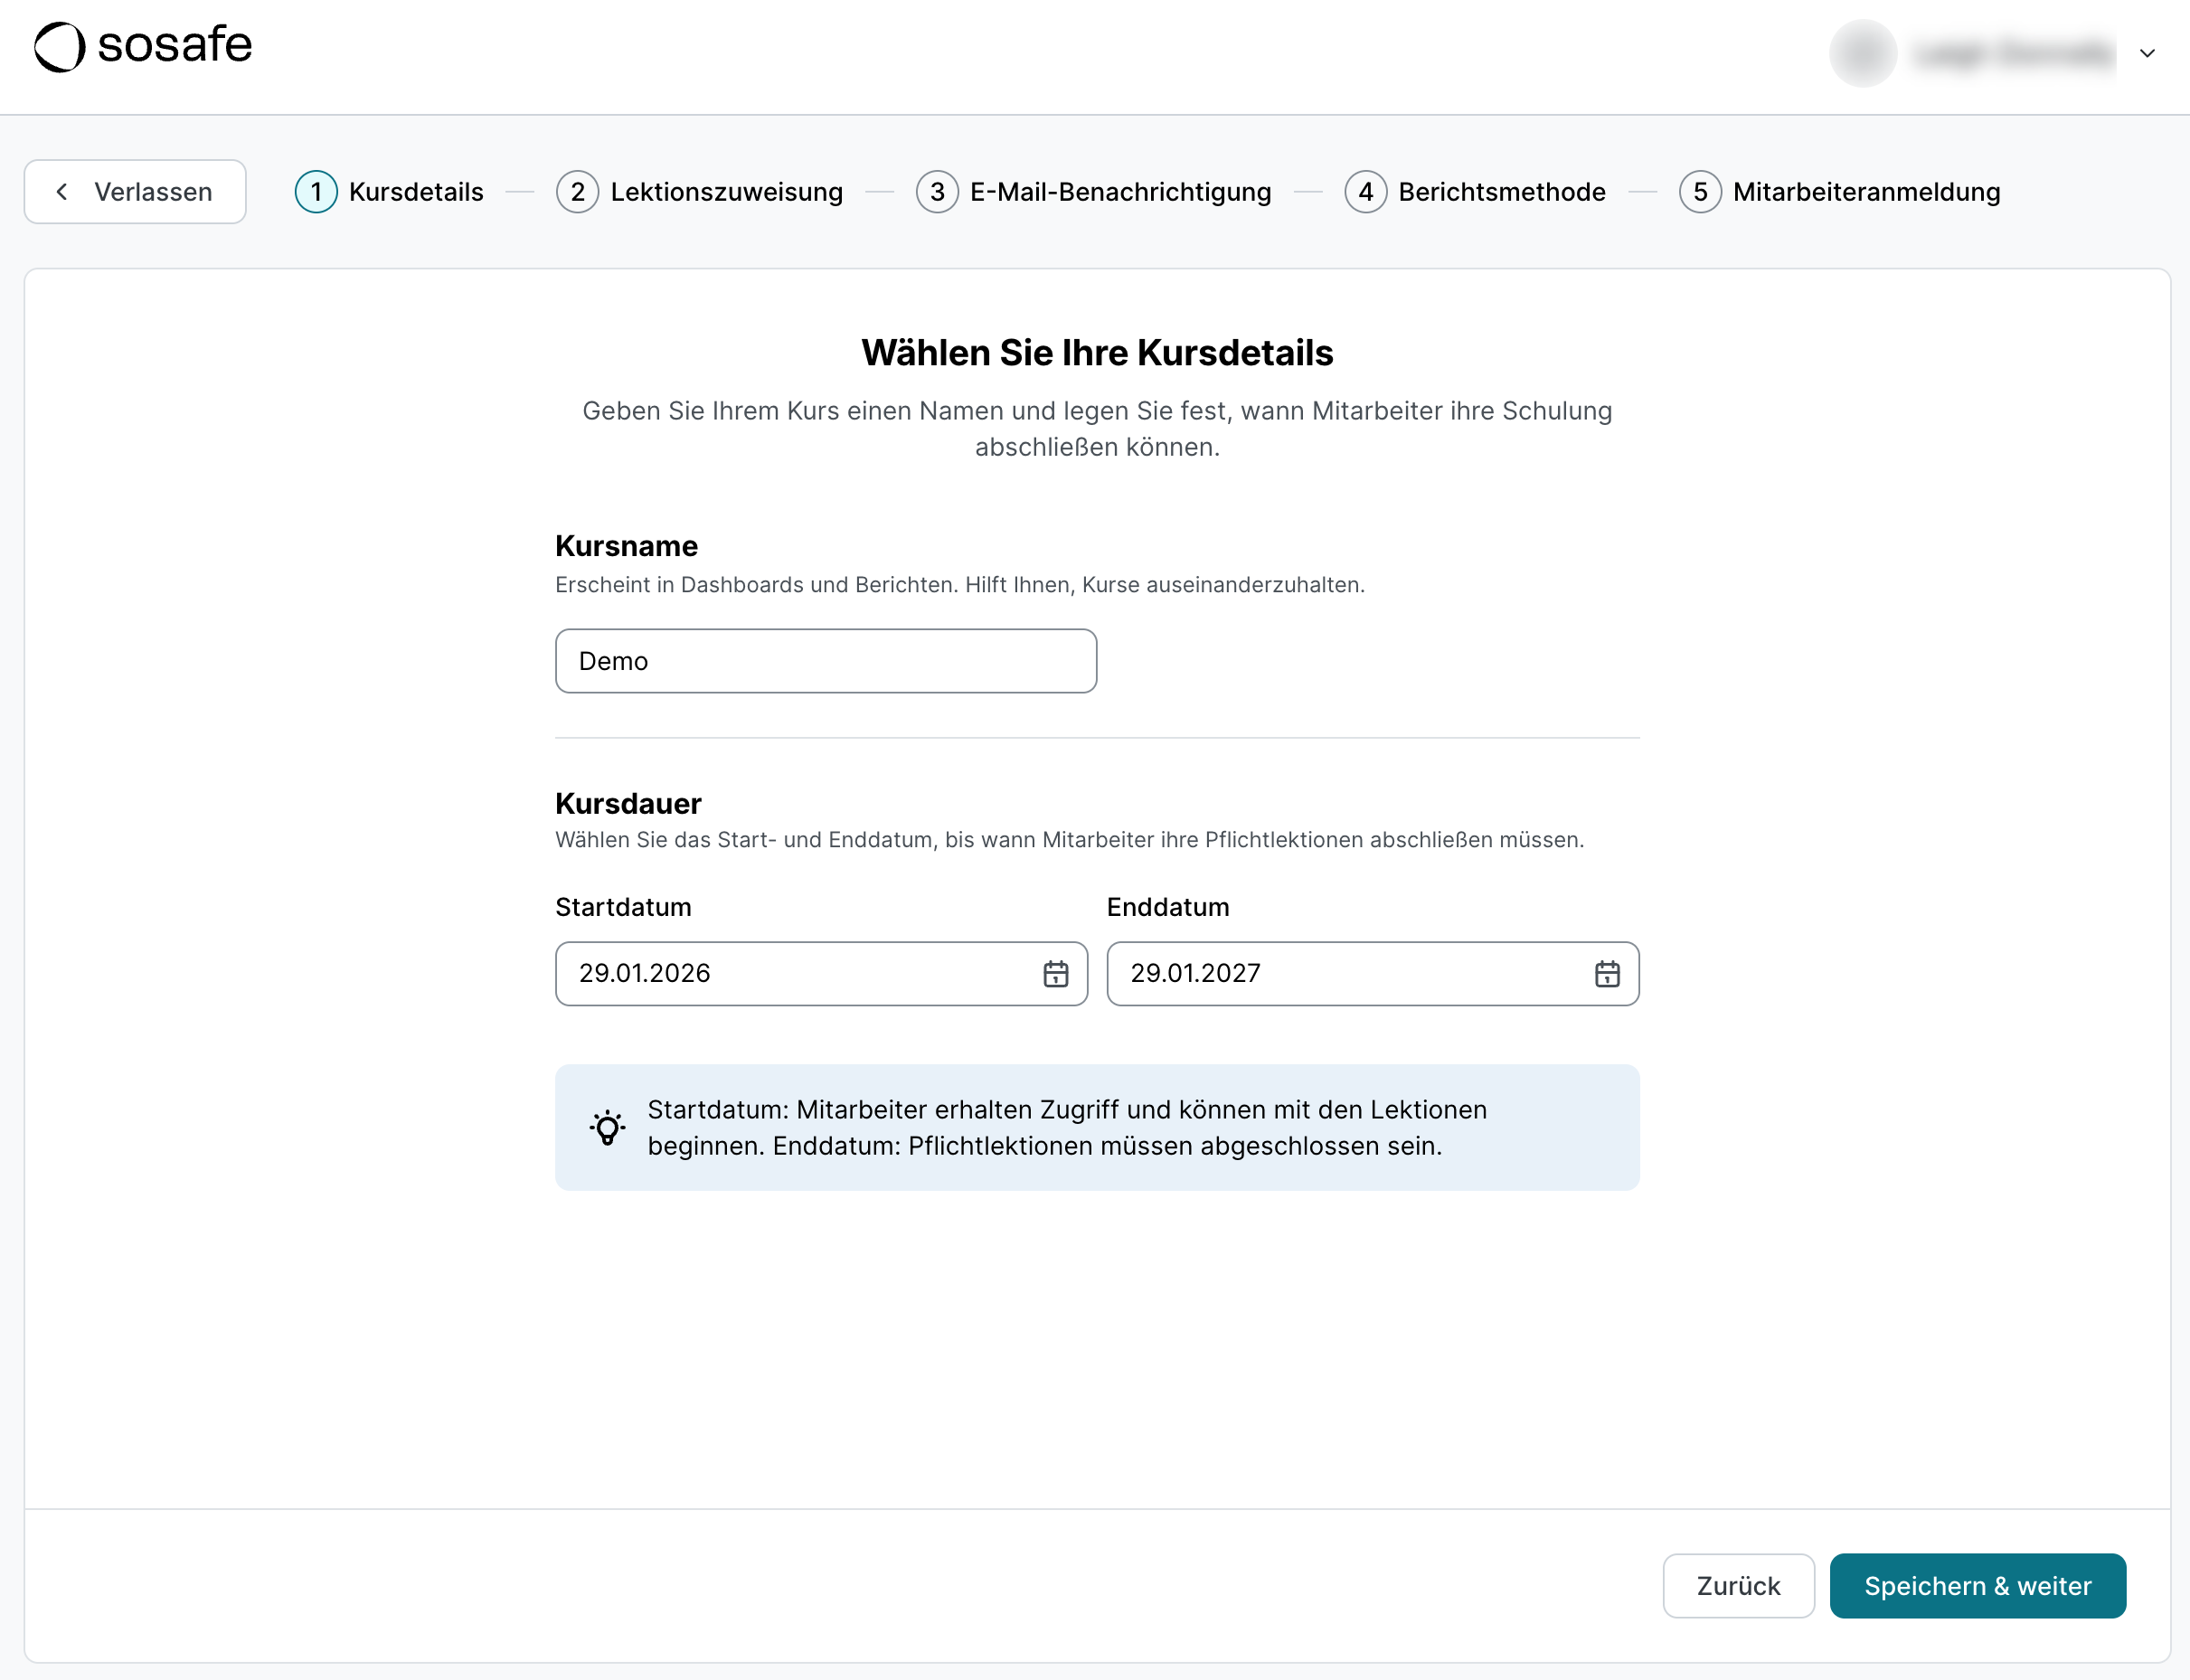Select the Kursdetails step label
The height and width of the screenshot is (1680, 2190).
415,192
